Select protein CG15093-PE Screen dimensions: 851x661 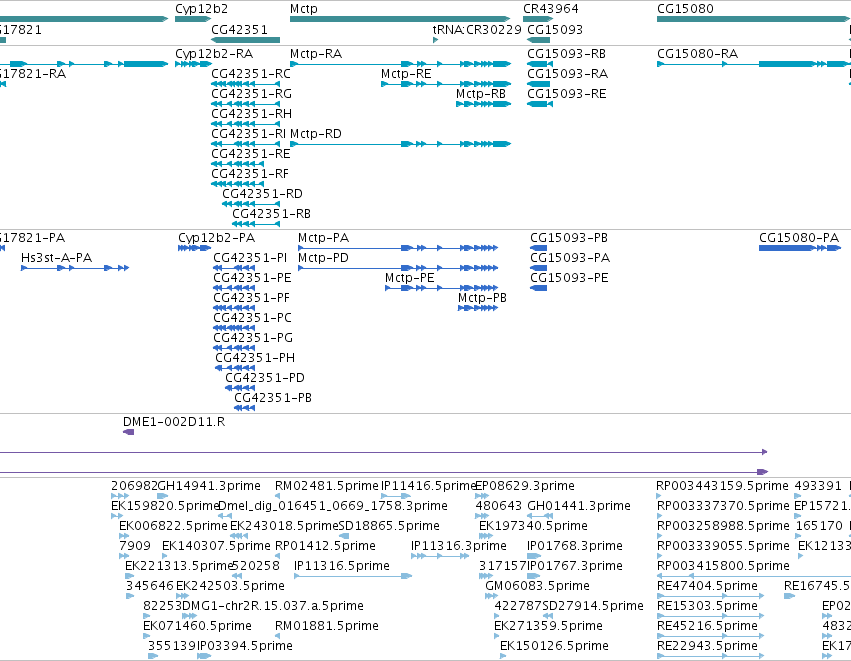coord(569,278)
